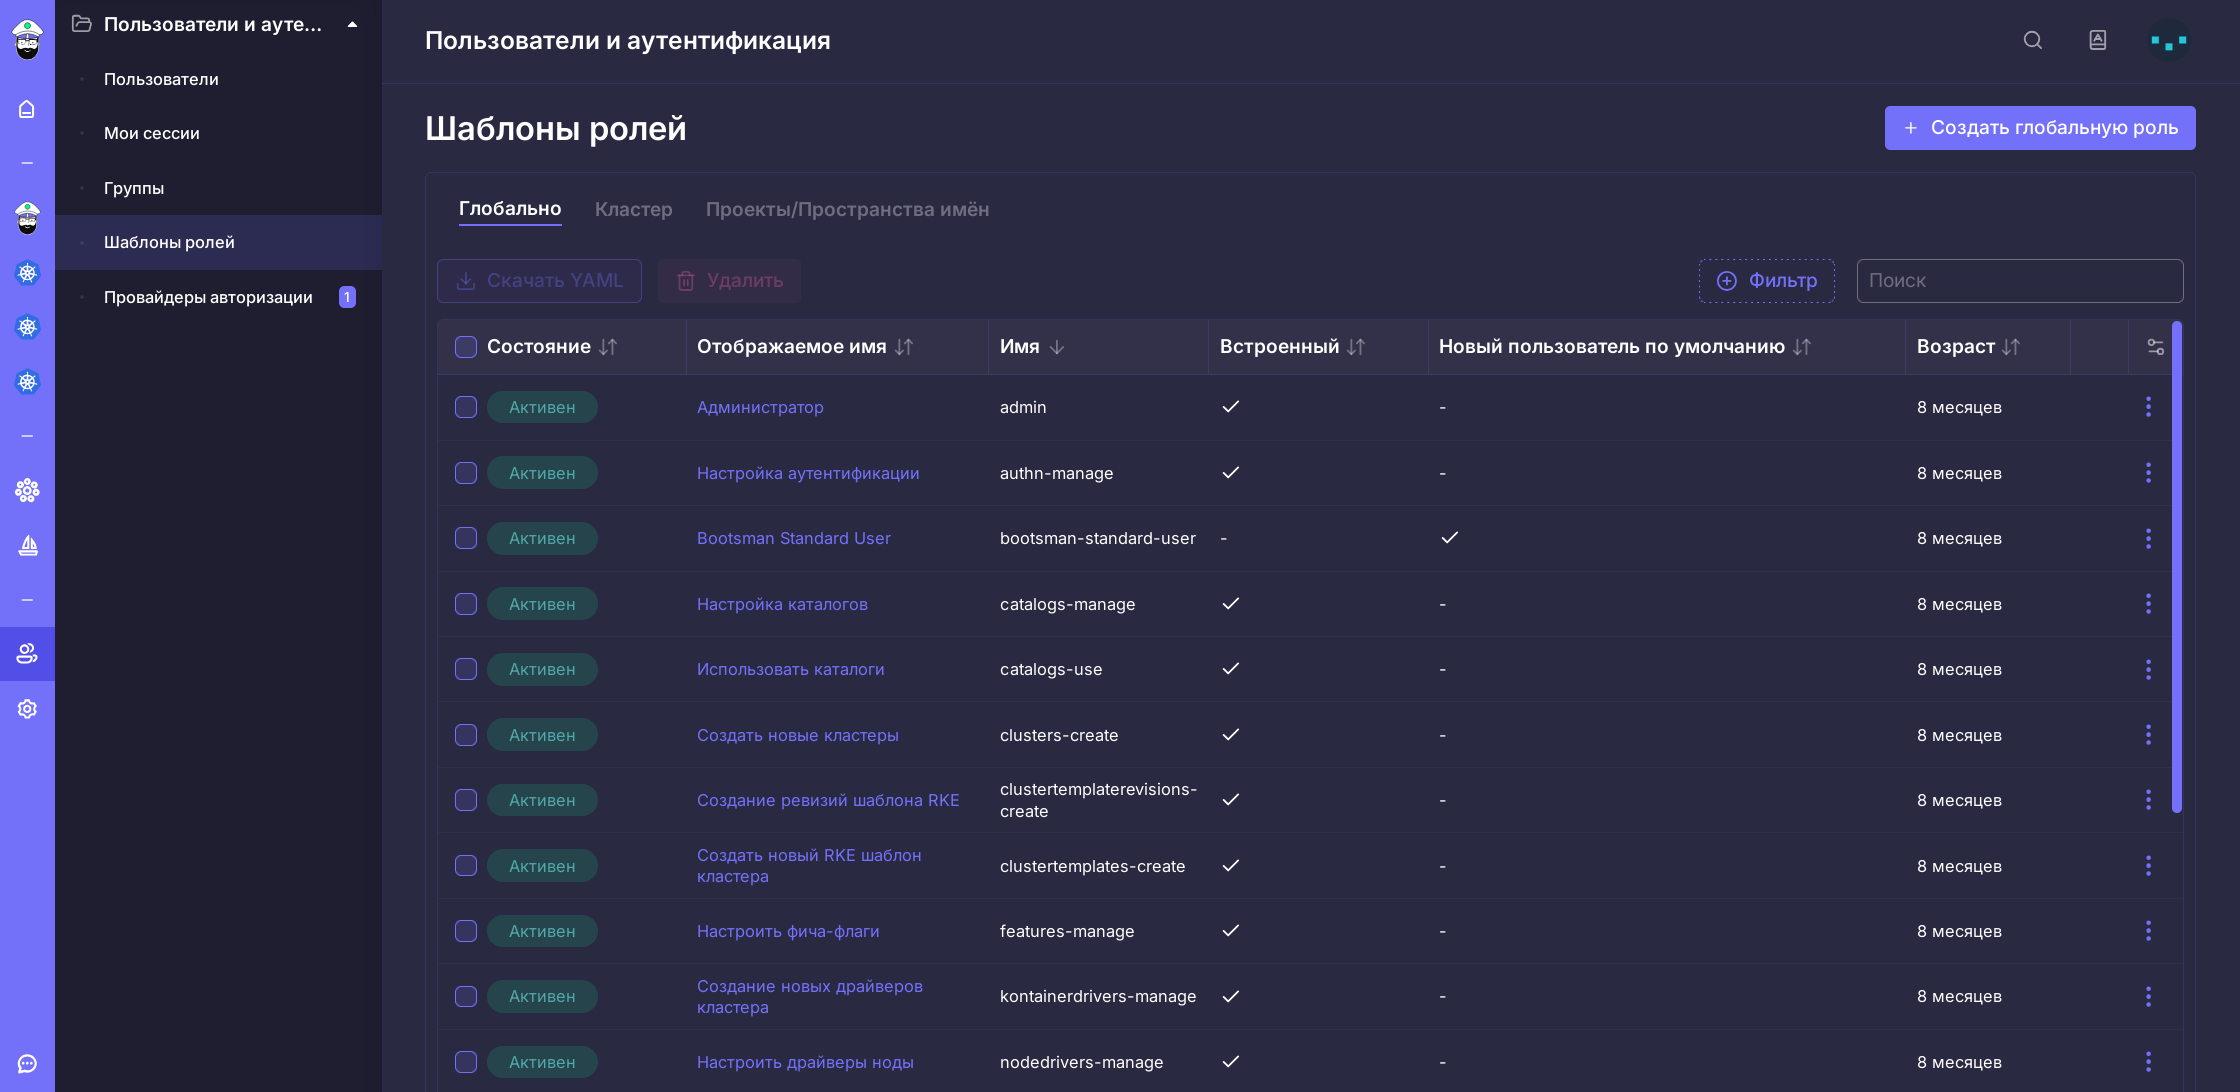Open the three-dot menu for kontainerdrivers-manage row
Screen dimensions: 2240x1092
[x=2148, y=996]
